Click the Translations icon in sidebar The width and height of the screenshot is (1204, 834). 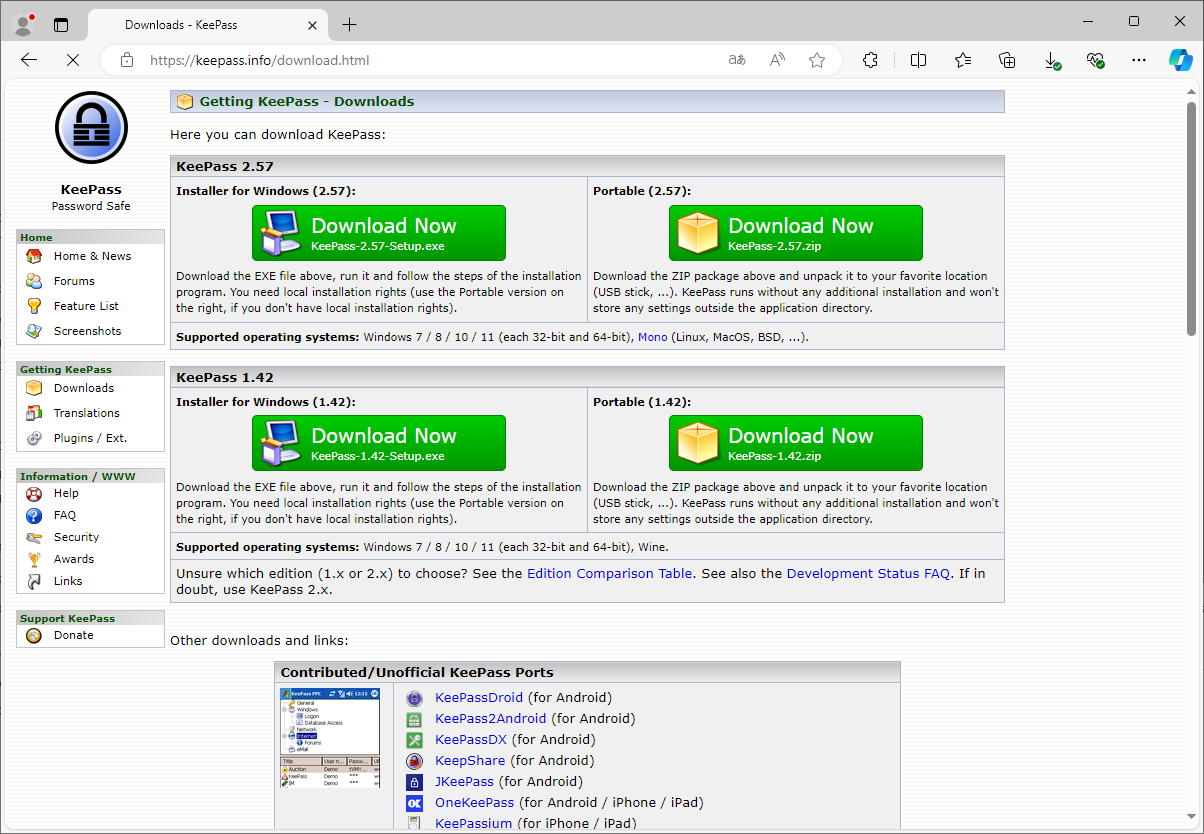34,413
